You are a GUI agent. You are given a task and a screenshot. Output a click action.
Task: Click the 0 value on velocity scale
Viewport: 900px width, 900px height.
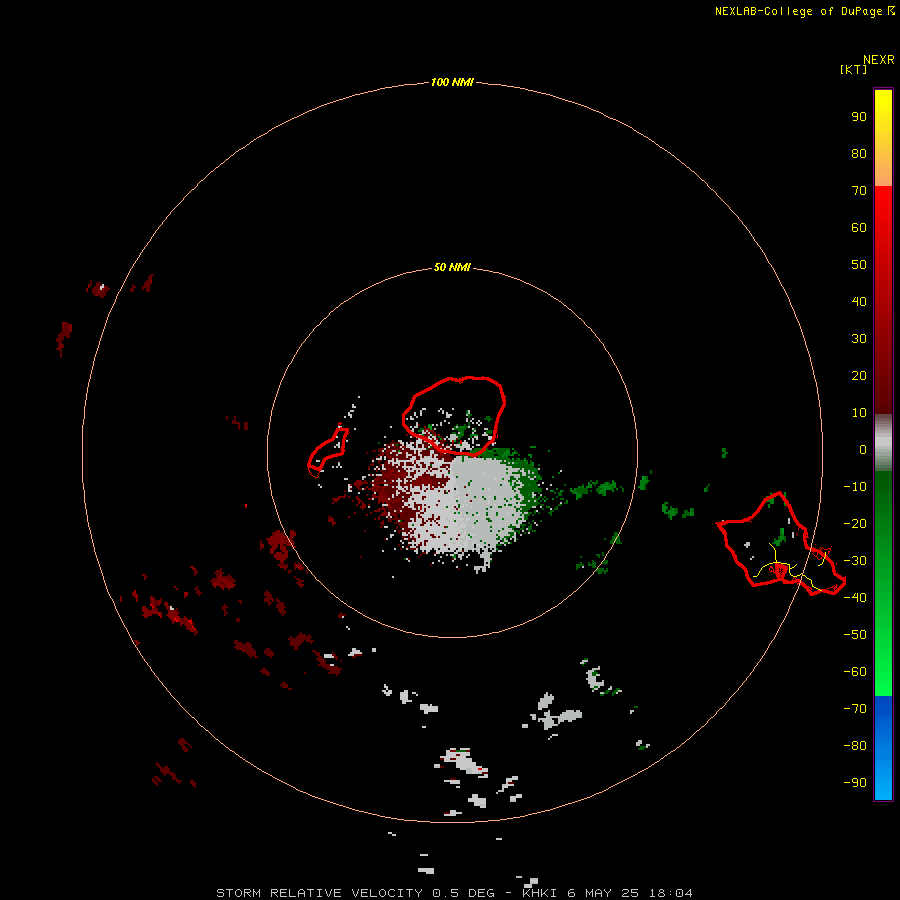863,449
